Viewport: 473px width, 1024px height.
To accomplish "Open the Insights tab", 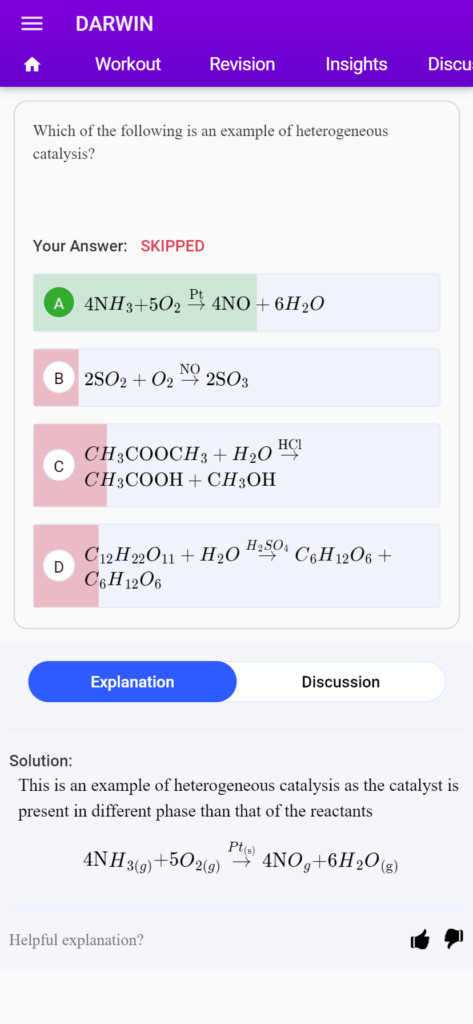I will coord(356,64).
